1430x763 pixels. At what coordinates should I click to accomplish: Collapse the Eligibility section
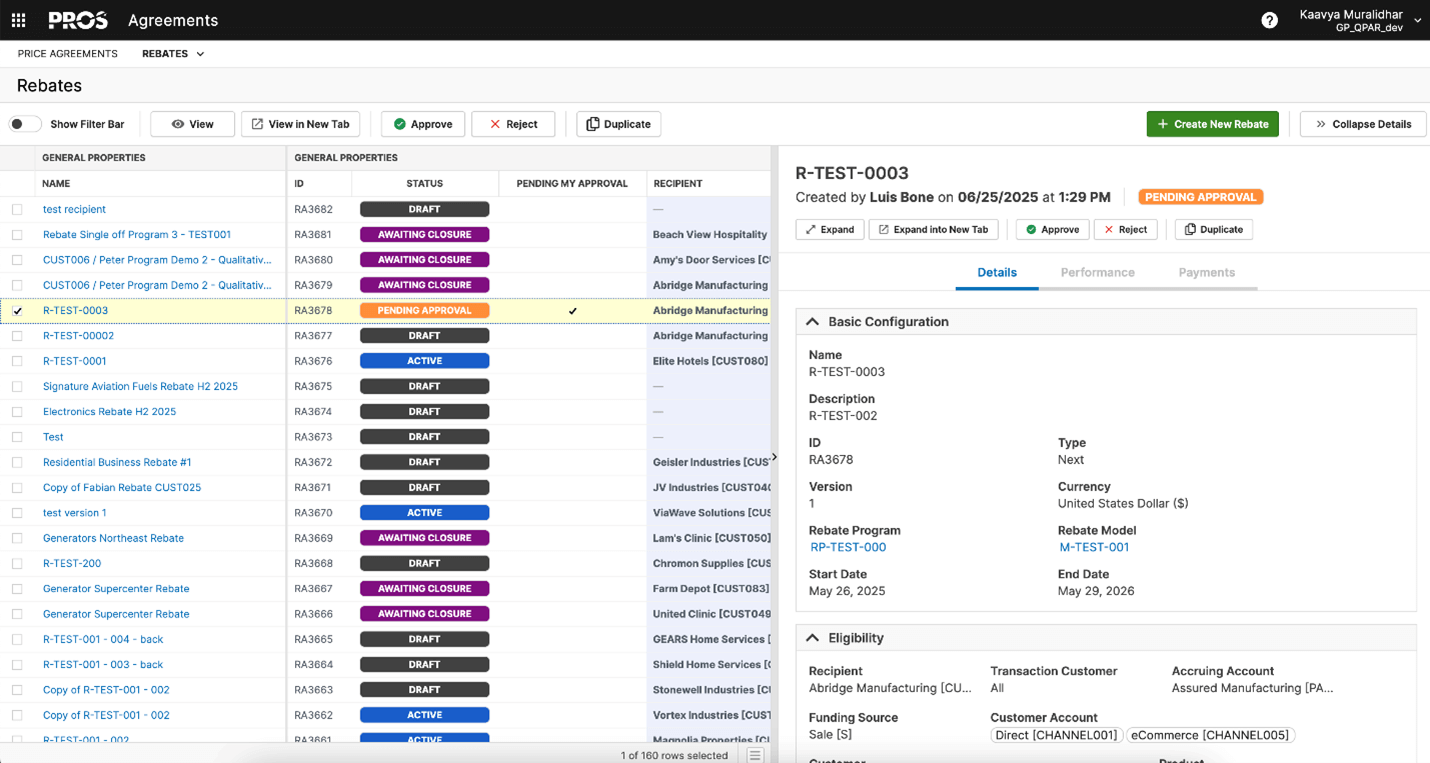point(813,638)
